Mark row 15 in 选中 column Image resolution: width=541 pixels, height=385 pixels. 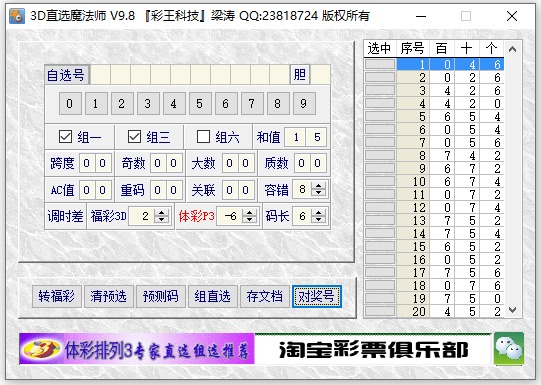point(380,246)
